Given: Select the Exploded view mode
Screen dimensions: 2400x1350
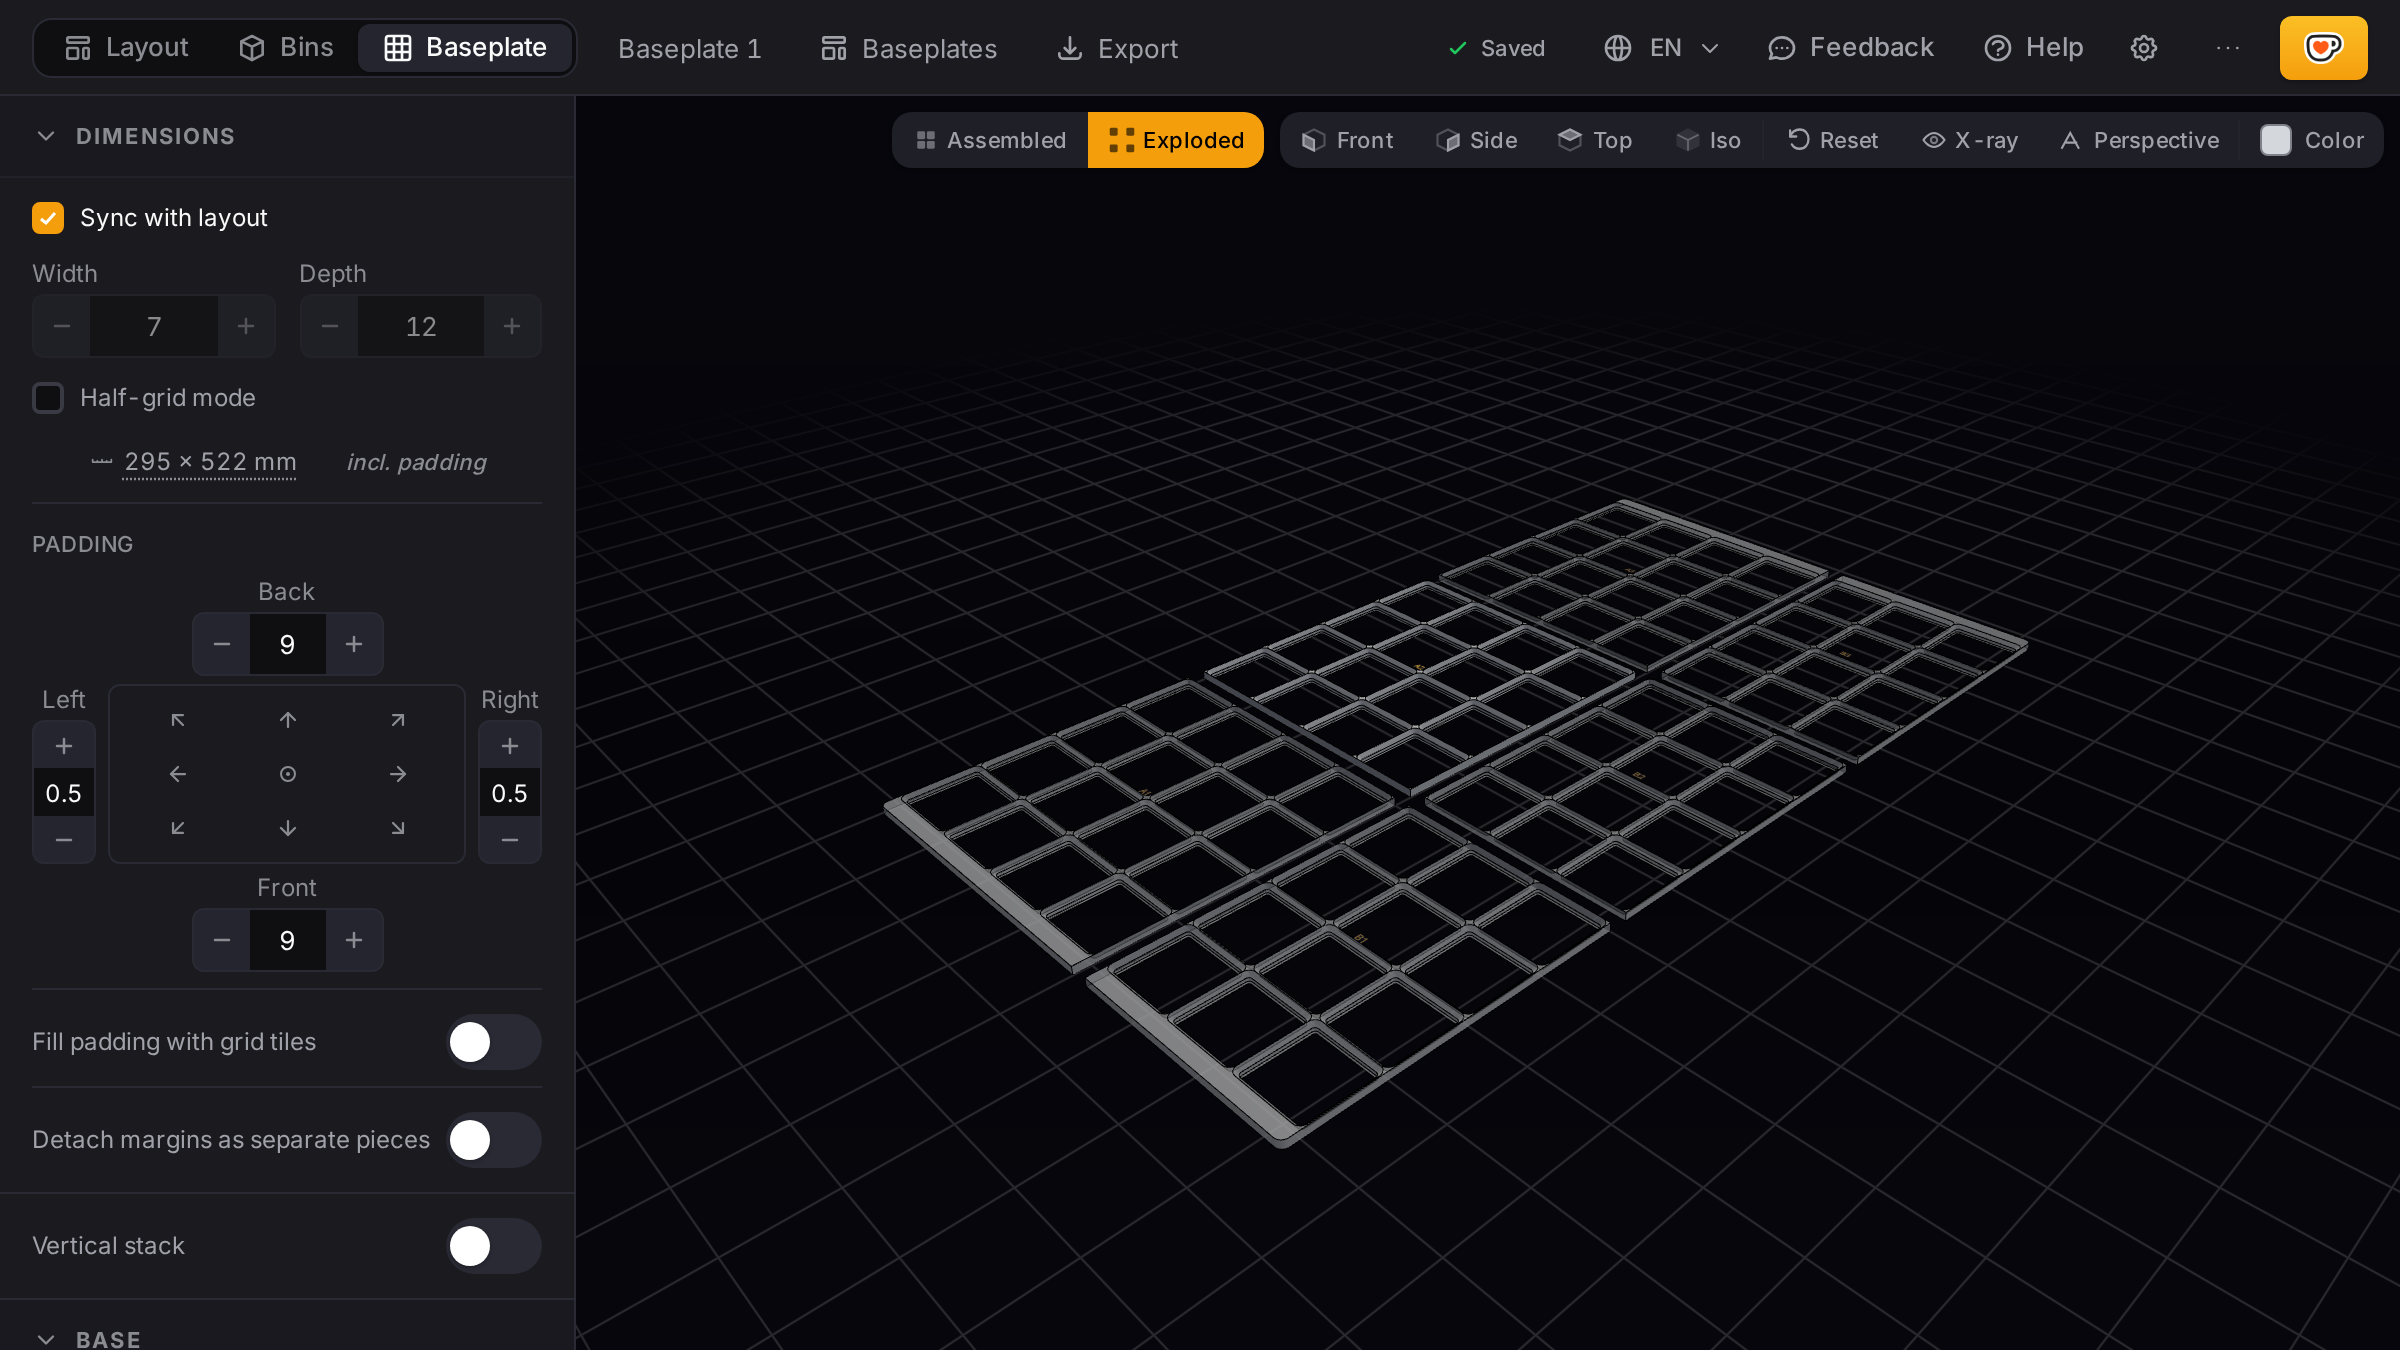Looking at the screenshot, I should pyautogui.click(x=1176, y=140).
